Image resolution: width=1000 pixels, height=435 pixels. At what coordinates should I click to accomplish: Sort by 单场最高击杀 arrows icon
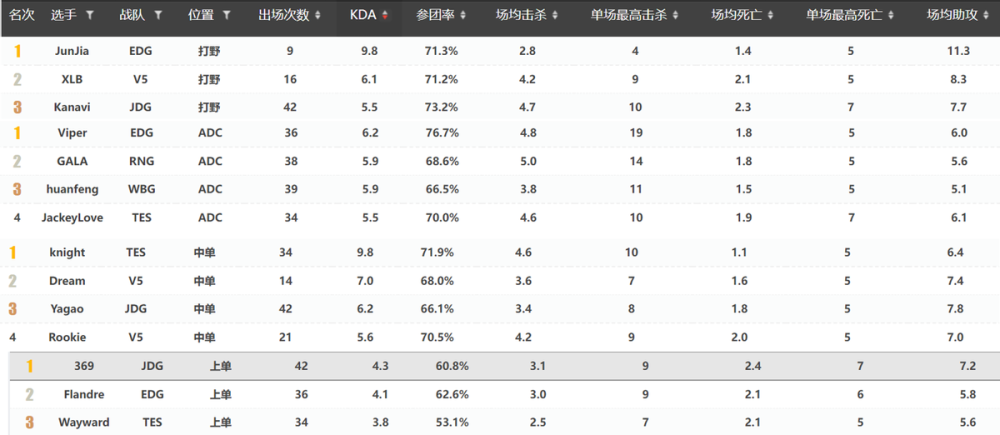click(675, 16)
